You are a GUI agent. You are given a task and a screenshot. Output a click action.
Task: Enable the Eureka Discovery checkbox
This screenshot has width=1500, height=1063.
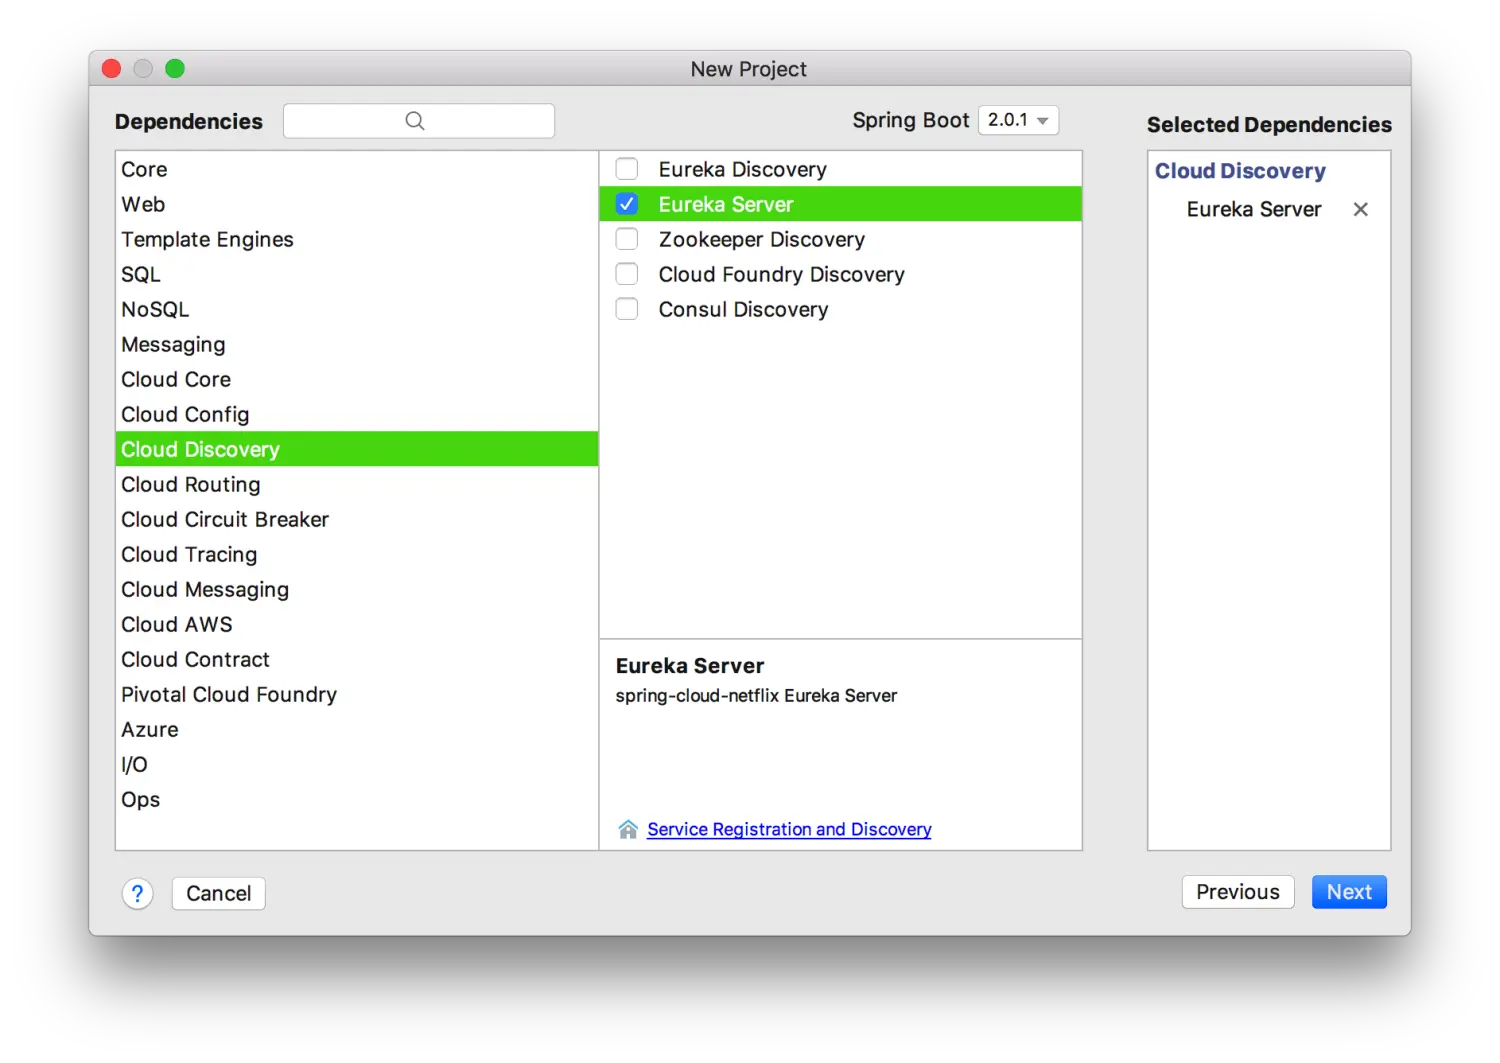pyautogui.click(x=627, y=169)
